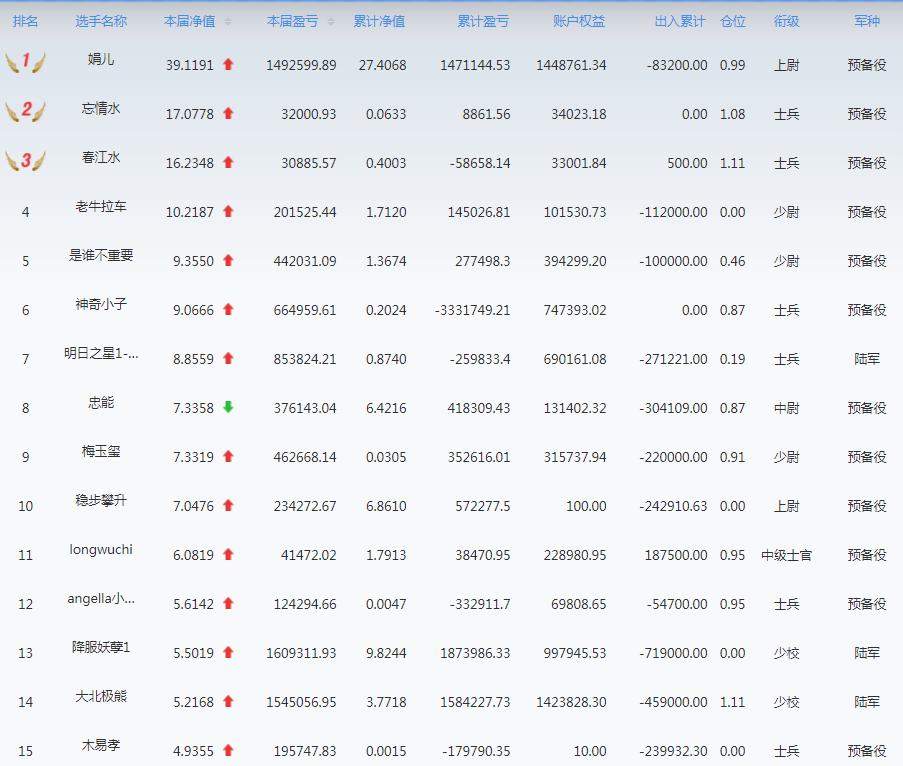
Task: Click red up arrow beside 9.3550
Action: (228, 260)
